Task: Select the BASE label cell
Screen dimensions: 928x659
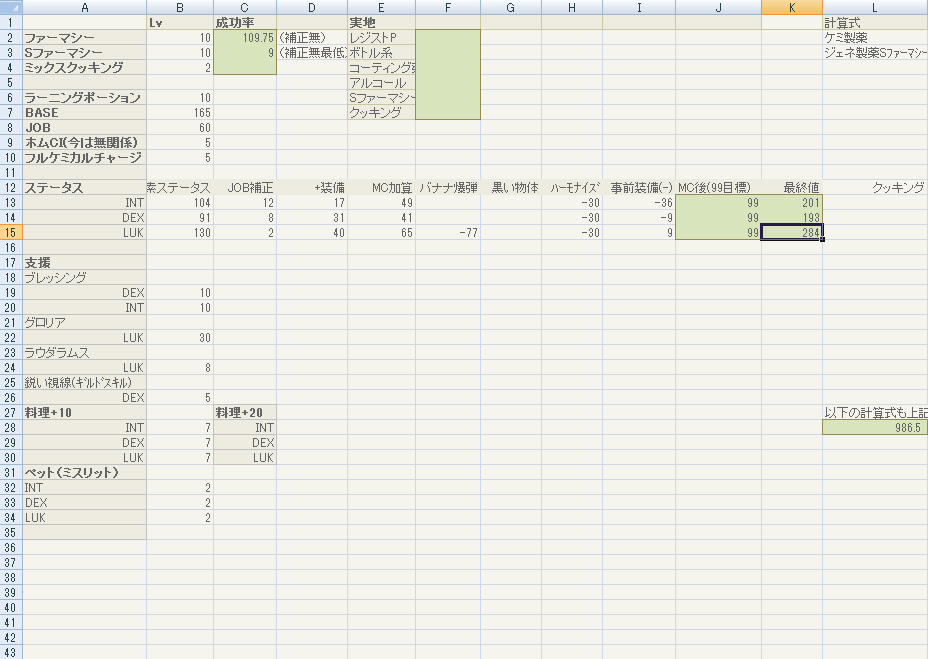Action: click(x=85, y=112)
